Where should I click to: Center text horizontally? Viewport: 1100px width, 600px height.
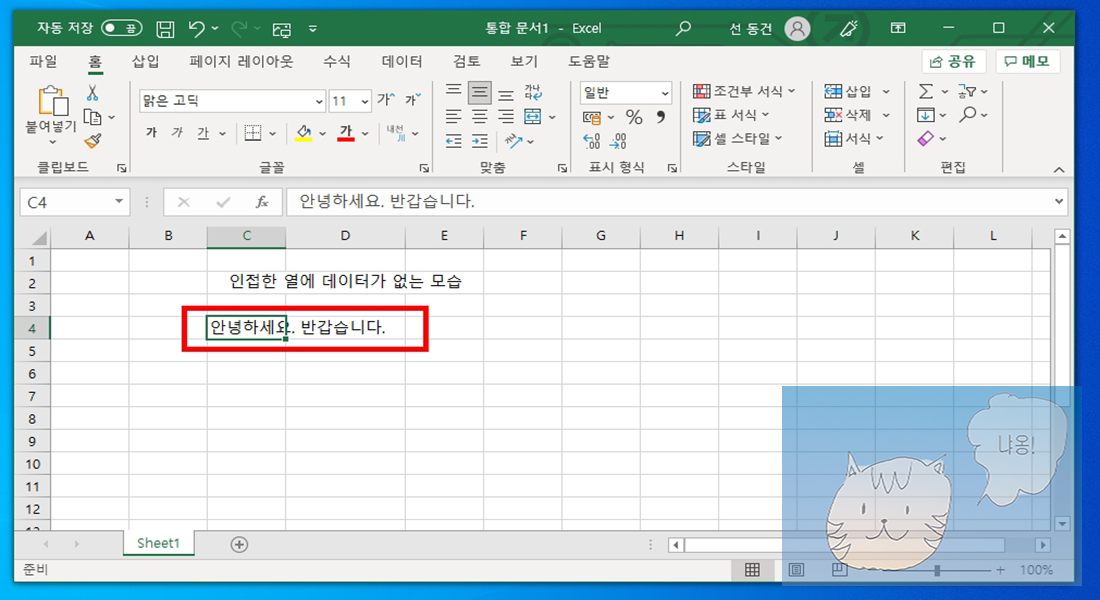[x=480, y=116]
